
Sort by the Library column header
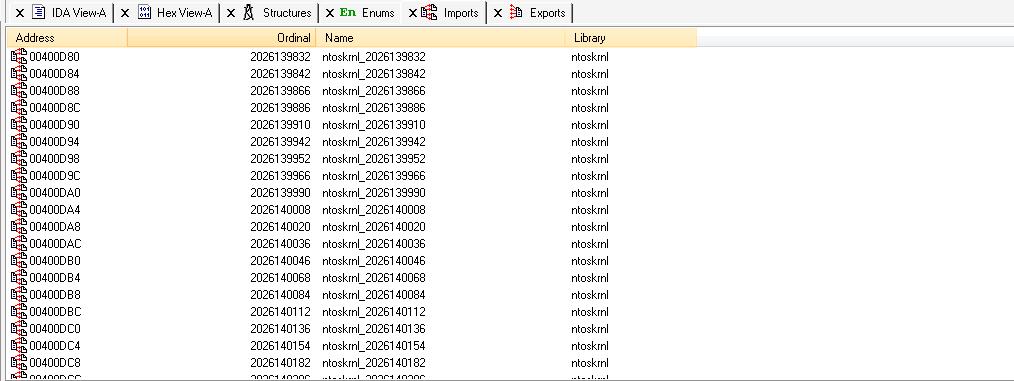pyautogui.click(x=631, y=38)
